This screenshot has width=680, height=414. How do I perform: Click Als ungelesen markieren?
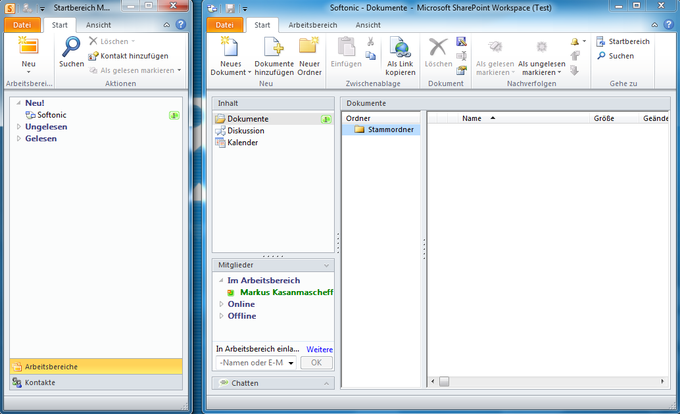click(x=542, y=56)
